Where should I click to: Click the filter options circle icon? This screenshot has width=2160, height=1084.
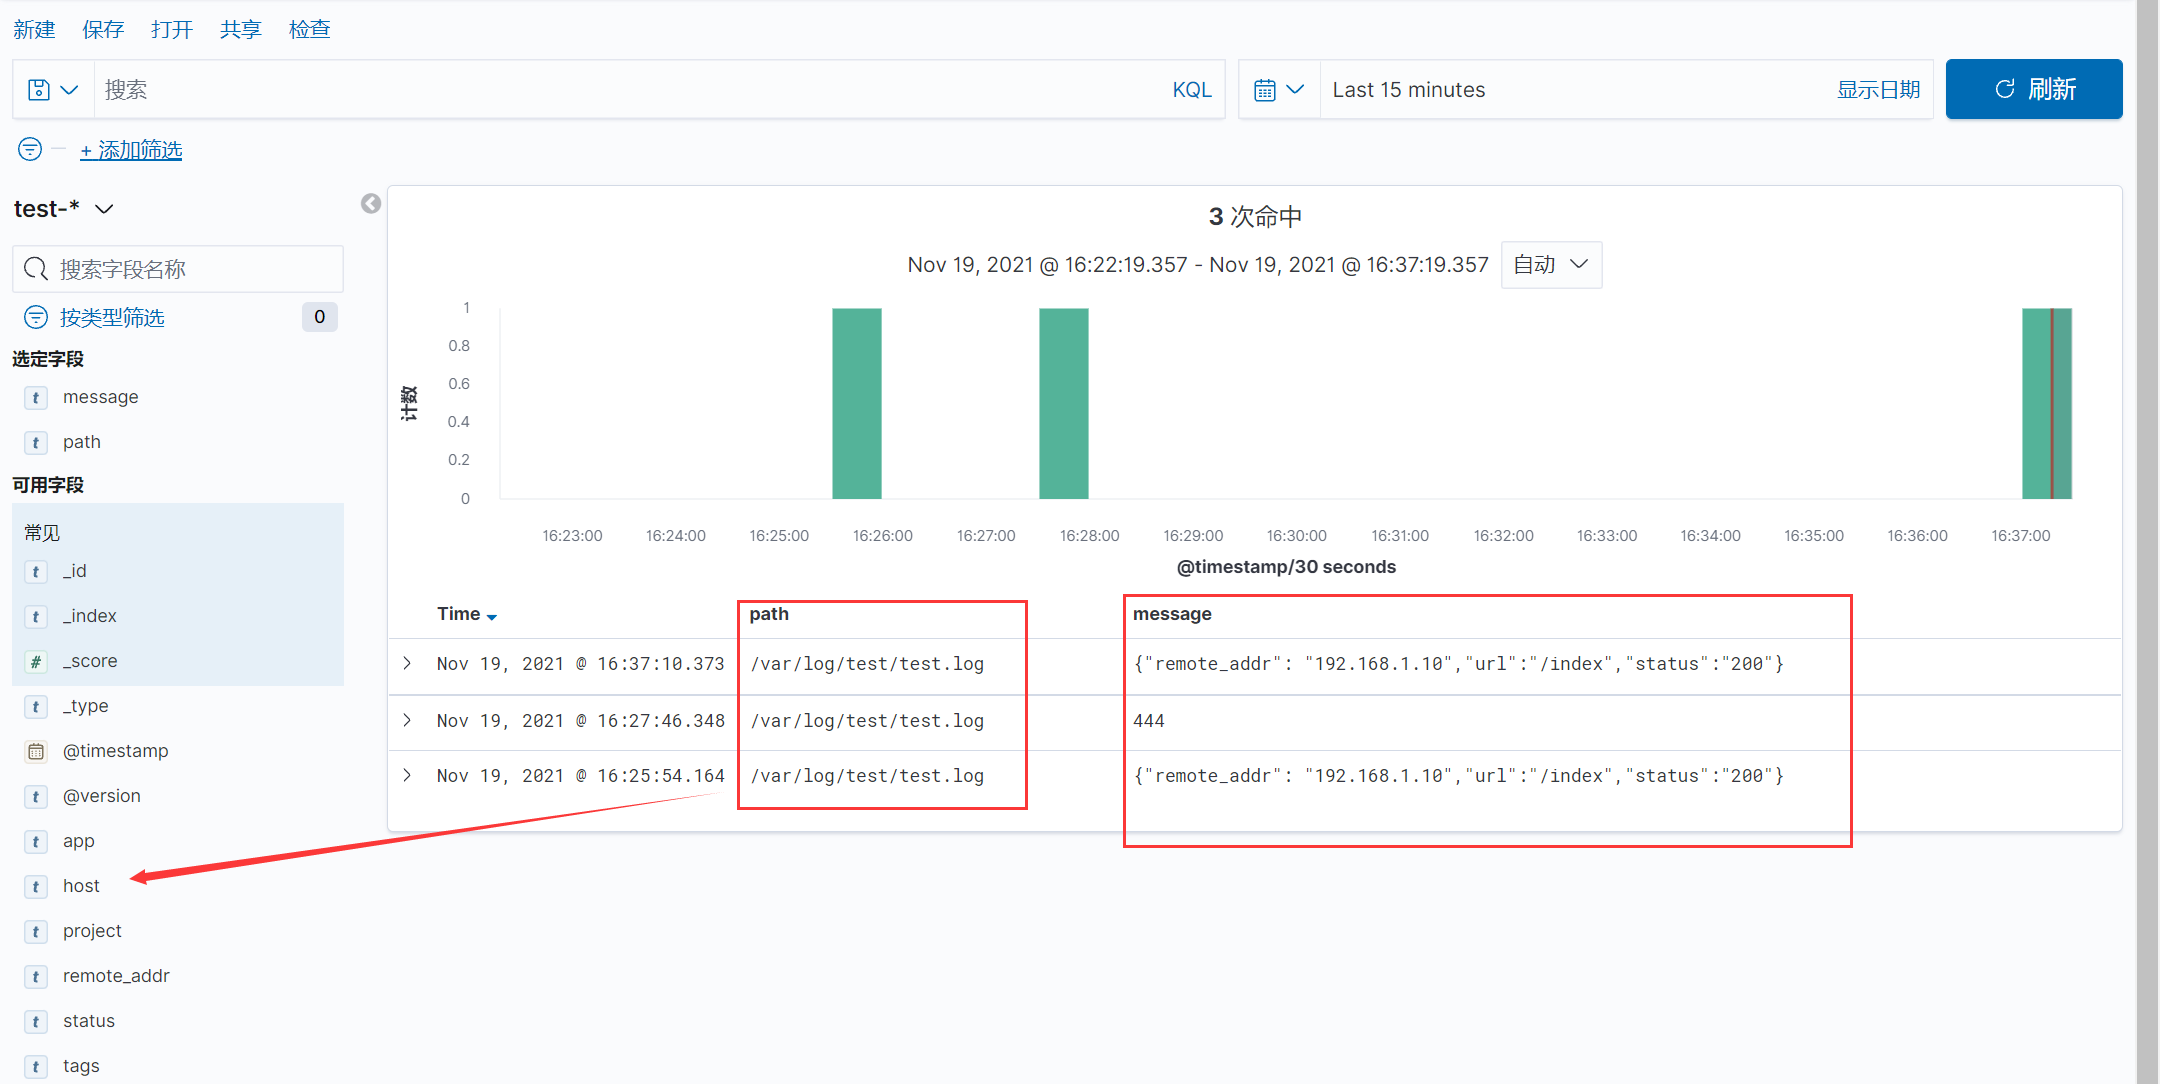(30, 149)
